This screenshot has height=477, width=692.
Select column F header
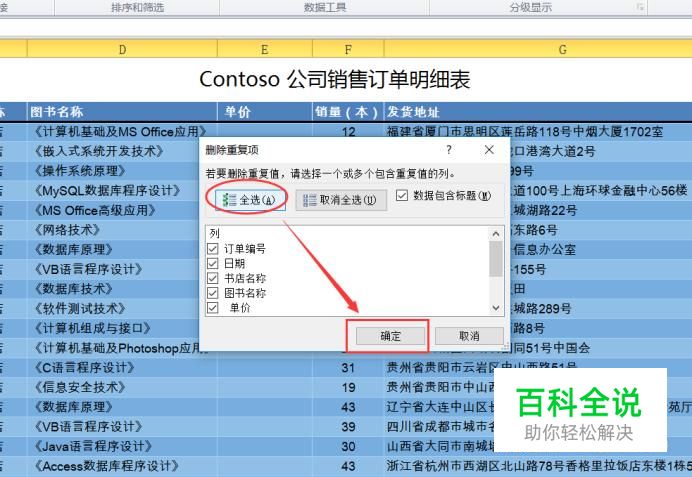coord(348,49)
